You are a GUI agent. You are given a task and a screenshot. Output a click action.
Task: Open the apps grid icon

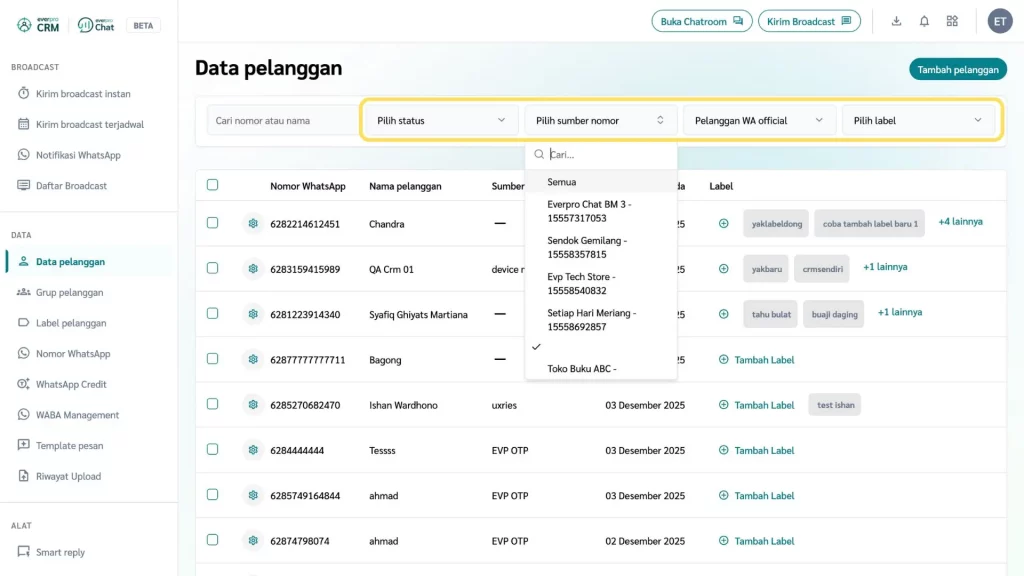pos(952,21)
